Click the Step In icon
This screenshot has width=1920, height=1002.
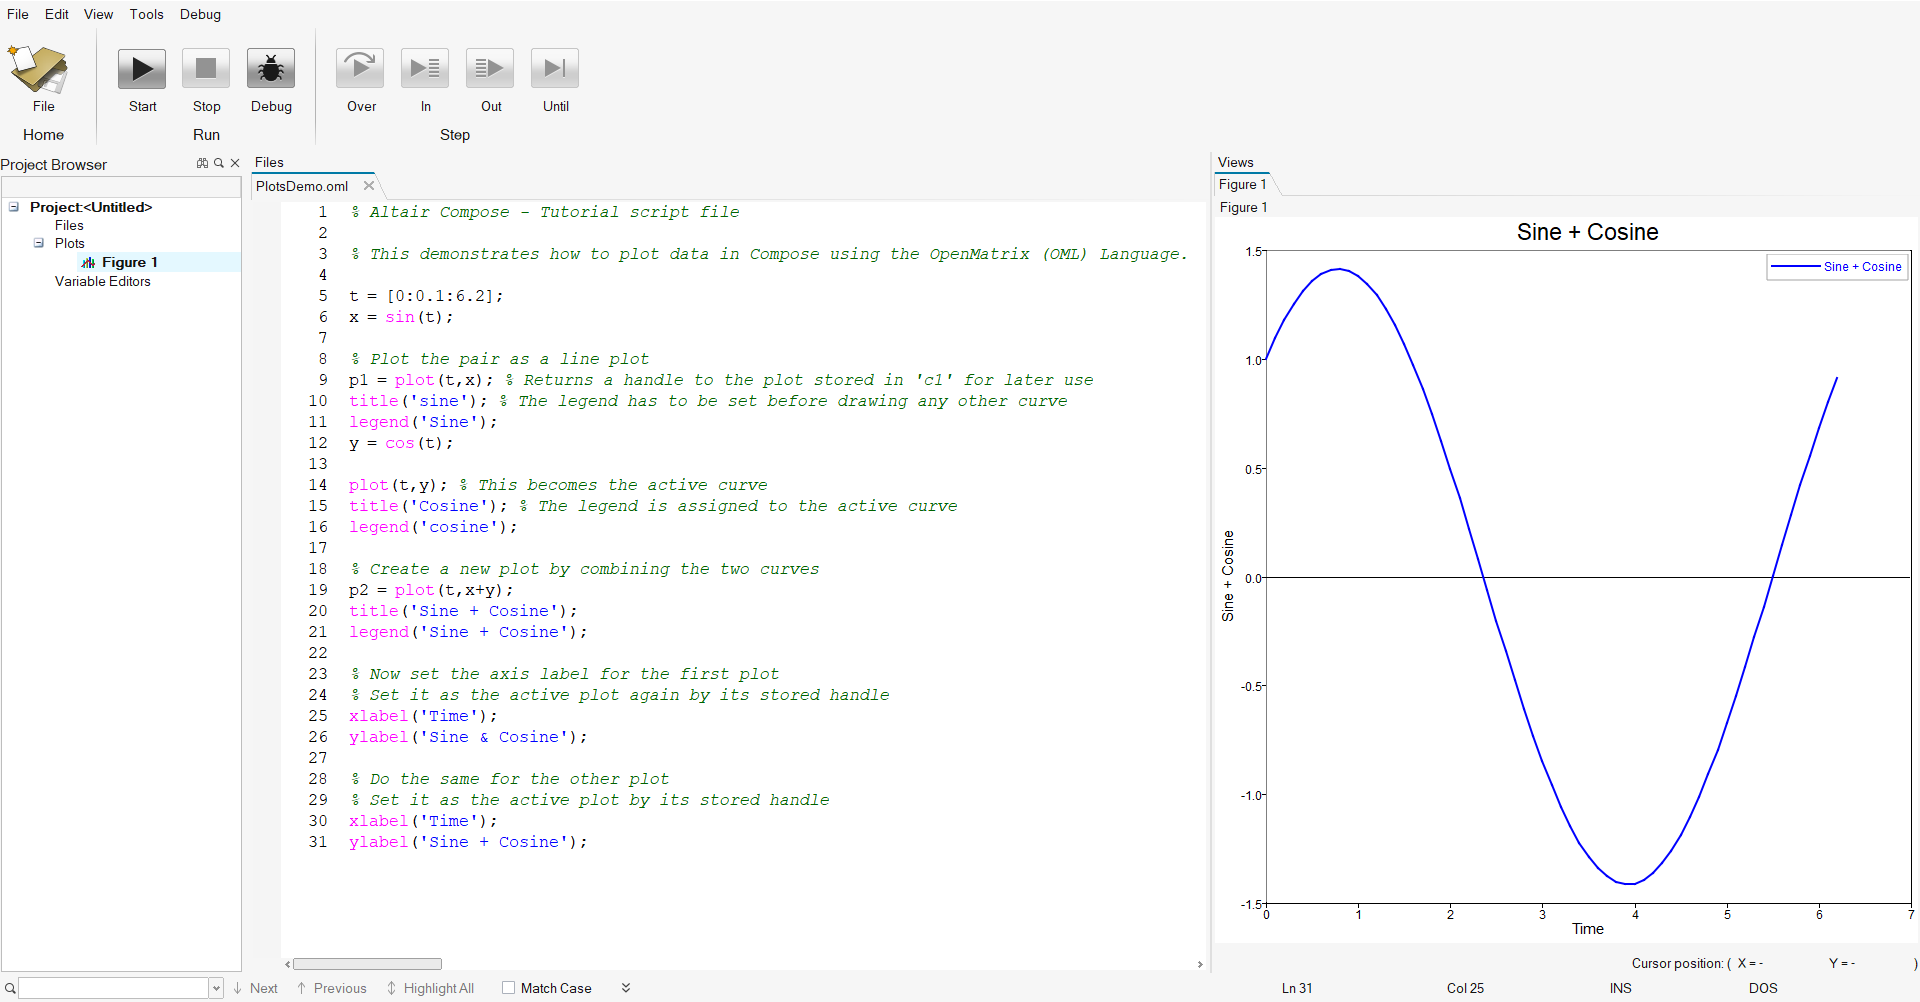425,69
